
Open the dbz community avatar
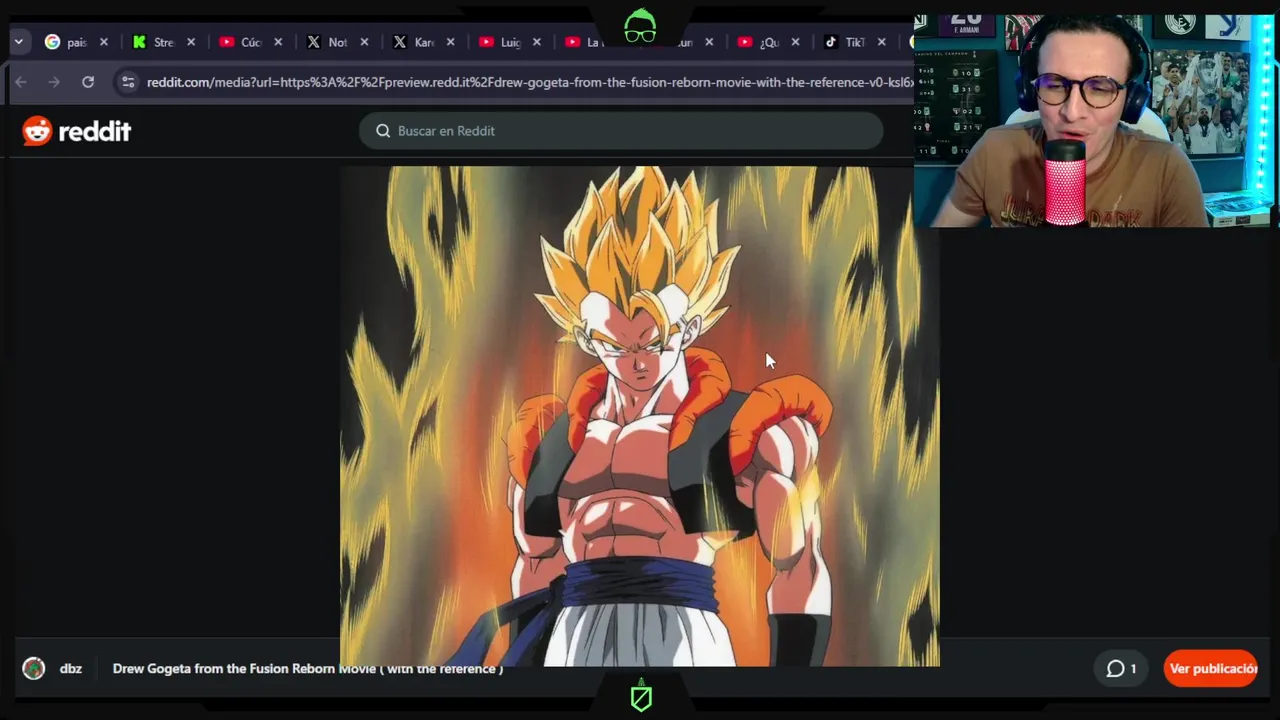click(x=34, y=669)
